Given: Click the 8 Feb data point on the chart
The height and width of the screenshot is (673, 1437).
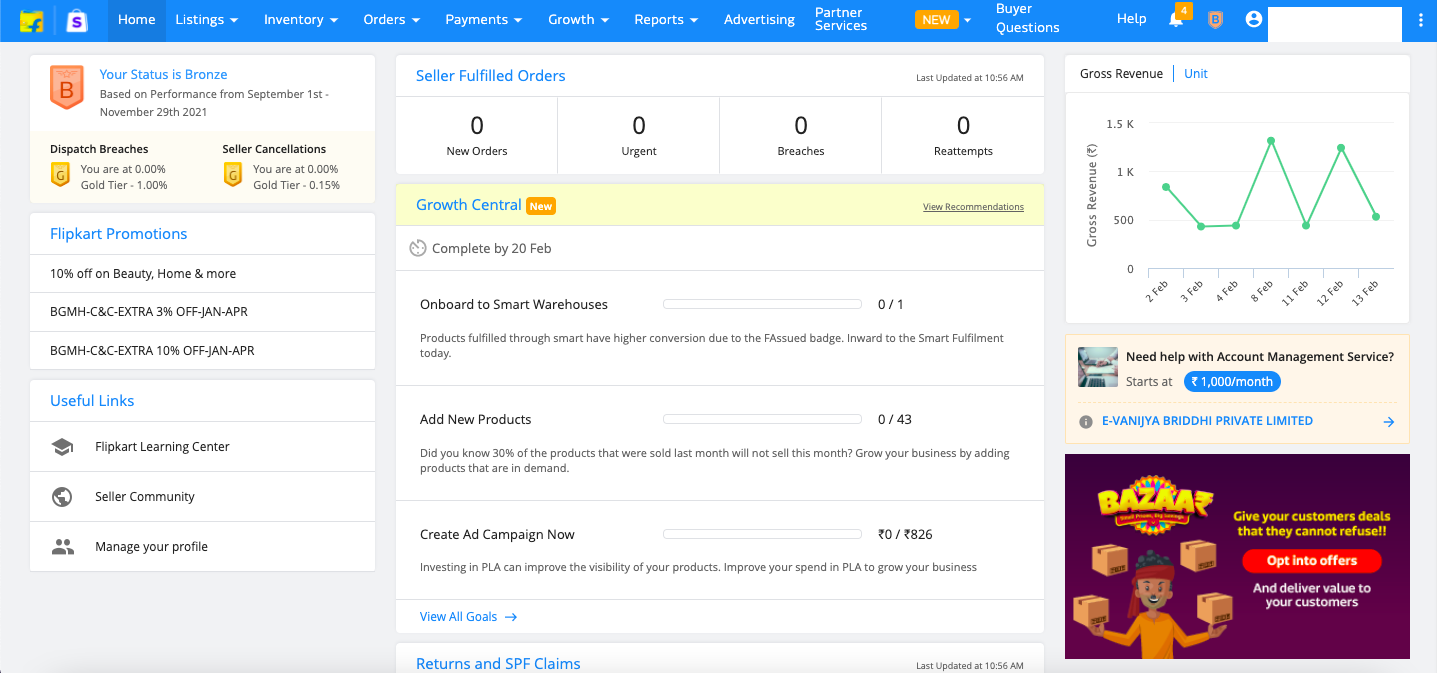Looking at the screenshot, I should (1271, 141).
